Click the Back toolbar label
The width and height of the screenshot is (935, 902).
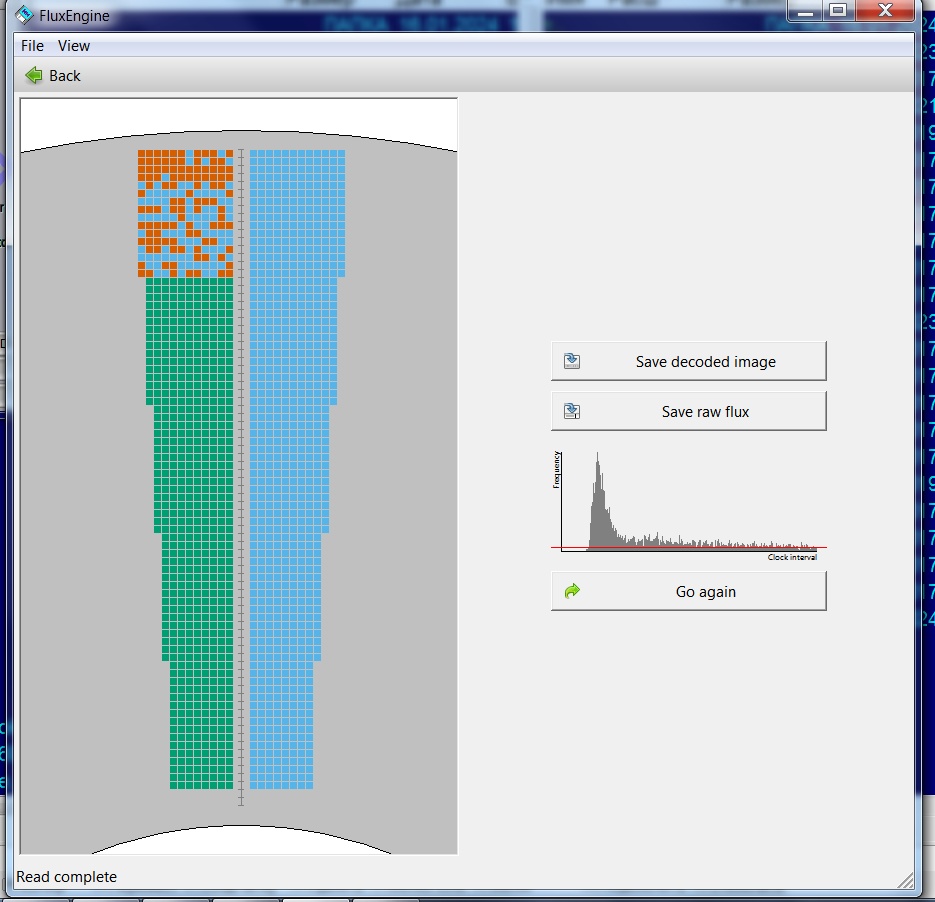[64, 76]
